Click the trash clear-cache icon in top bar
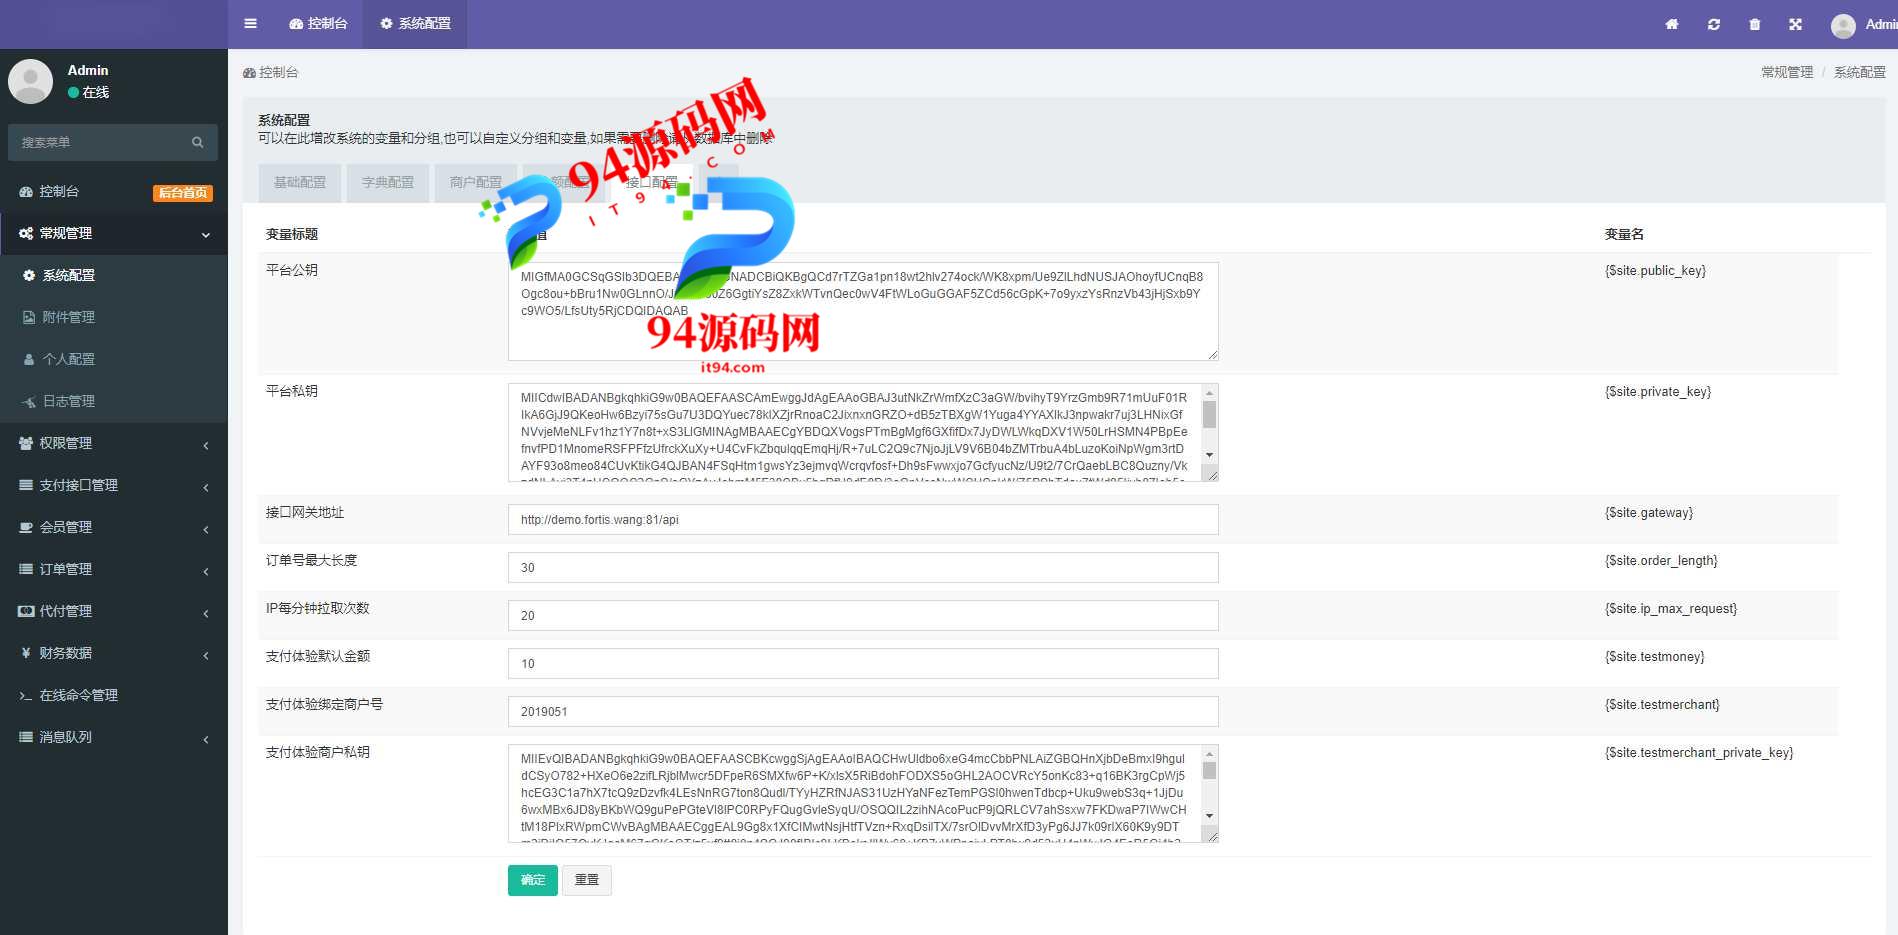This screenshot has height=935, width=1898. click(1754, 24)
